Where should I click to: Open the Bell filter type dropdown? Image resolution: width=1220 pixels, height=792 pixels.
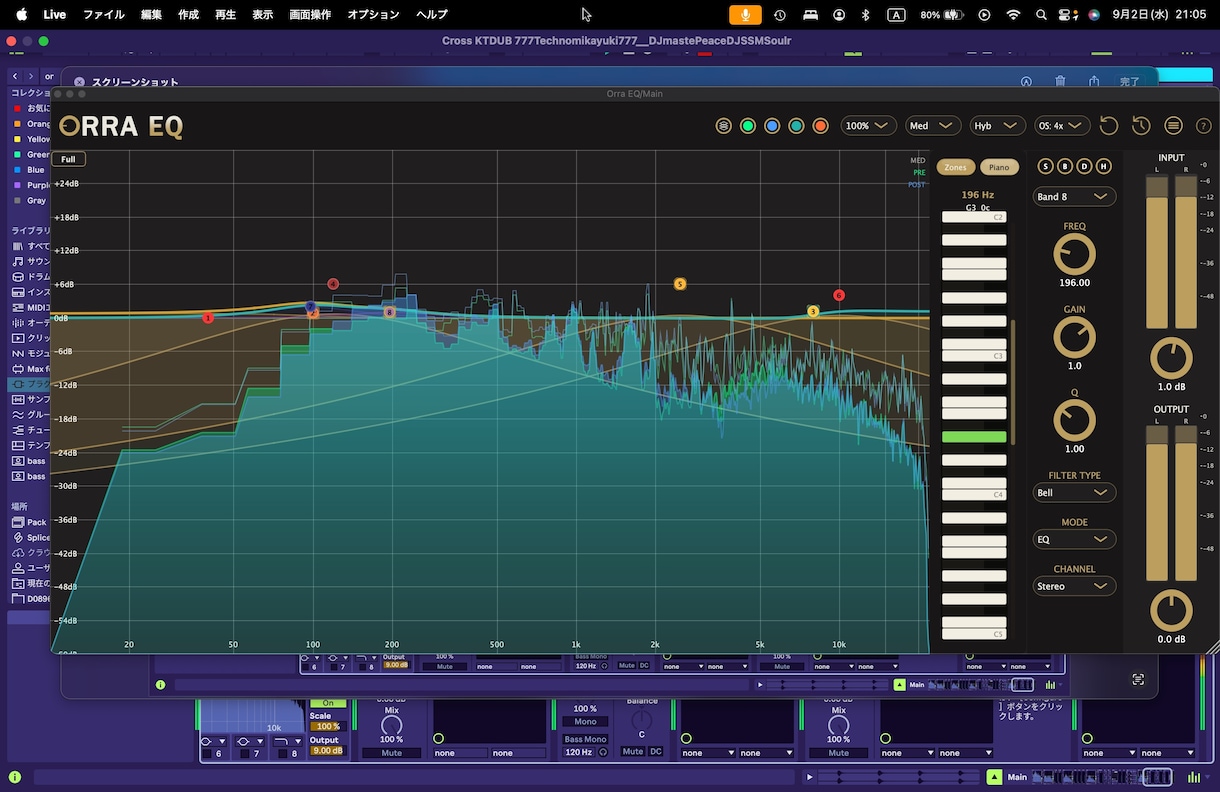click(1074, 493)
